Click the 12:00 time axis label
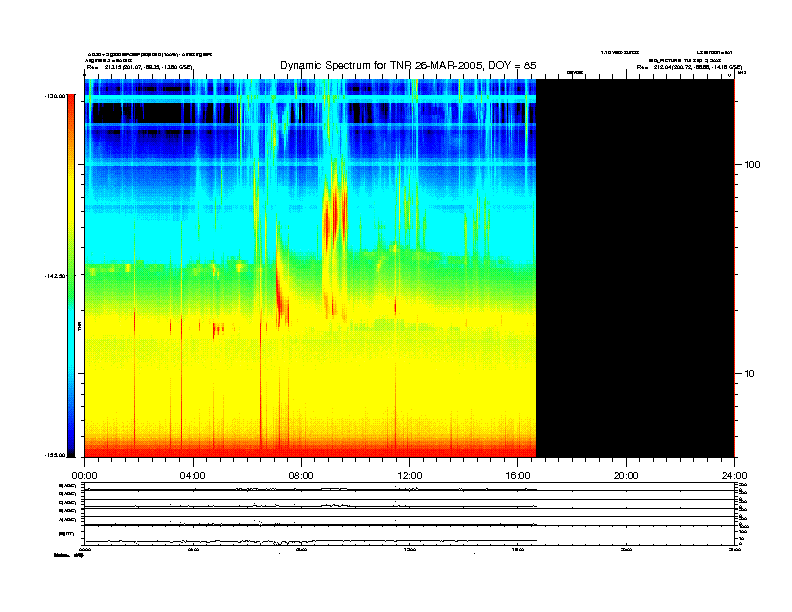Viewport: 792px width, 612px height. tap(410, 476)
